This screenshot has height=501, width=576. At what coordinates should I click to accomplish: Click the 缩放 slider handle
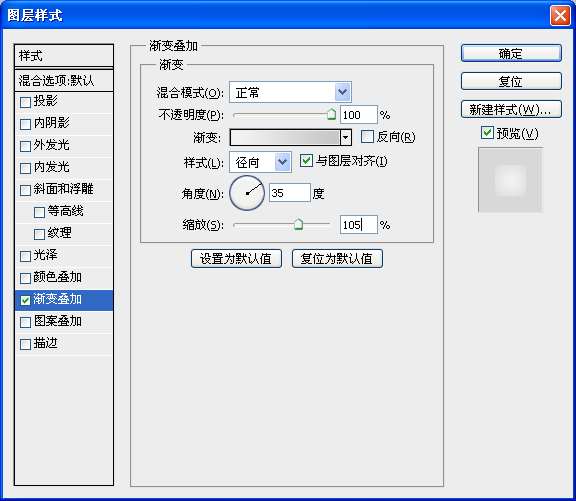tap(298, 224)
